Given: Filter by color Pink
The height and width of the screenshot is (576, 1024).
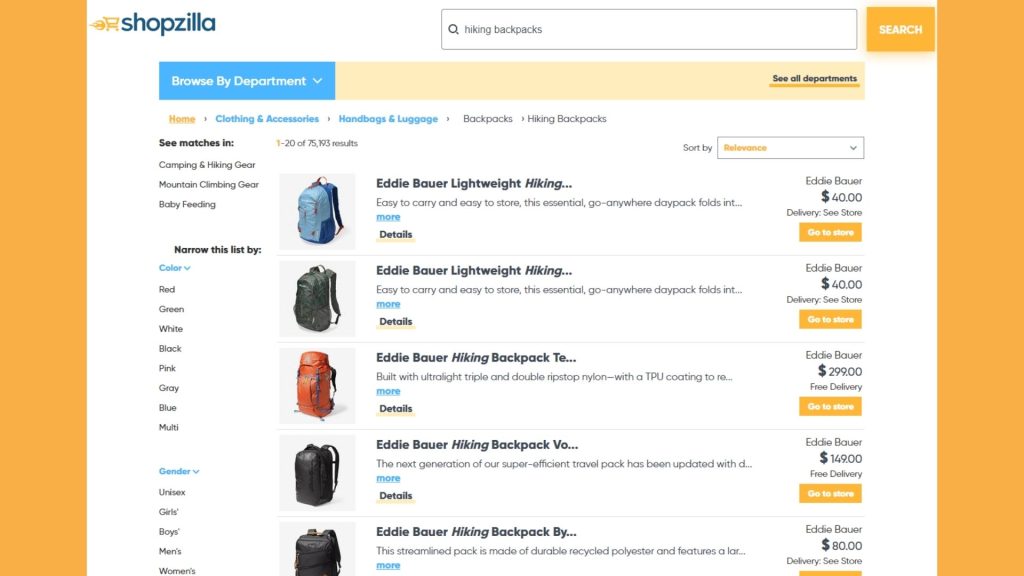Looking at the screenshot, I should (x=167, y=368).
